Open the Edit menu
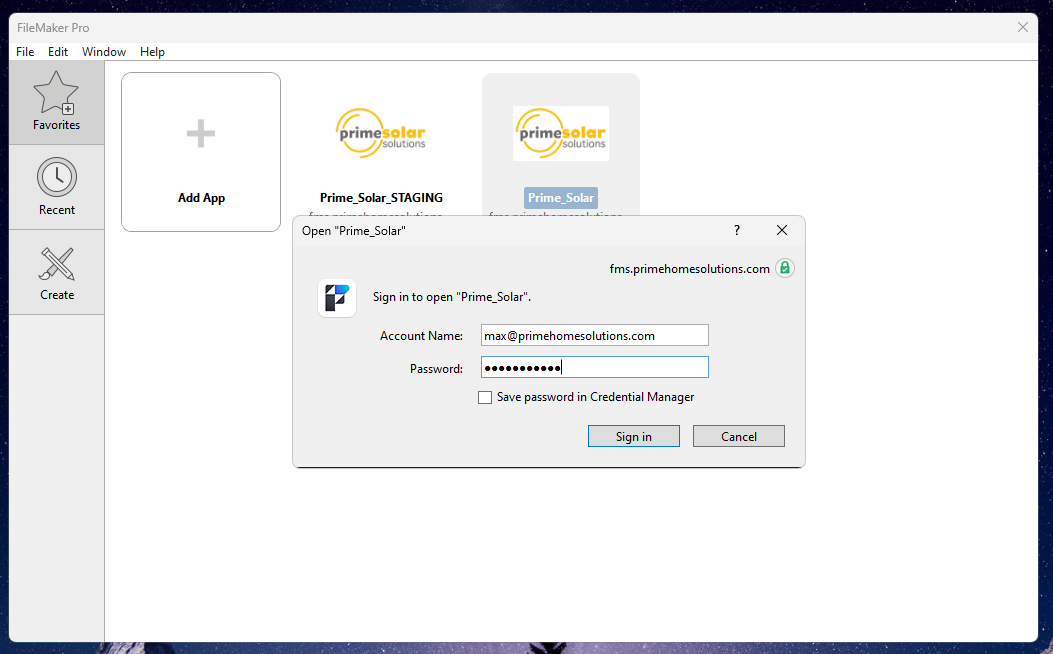 (58, 52)
